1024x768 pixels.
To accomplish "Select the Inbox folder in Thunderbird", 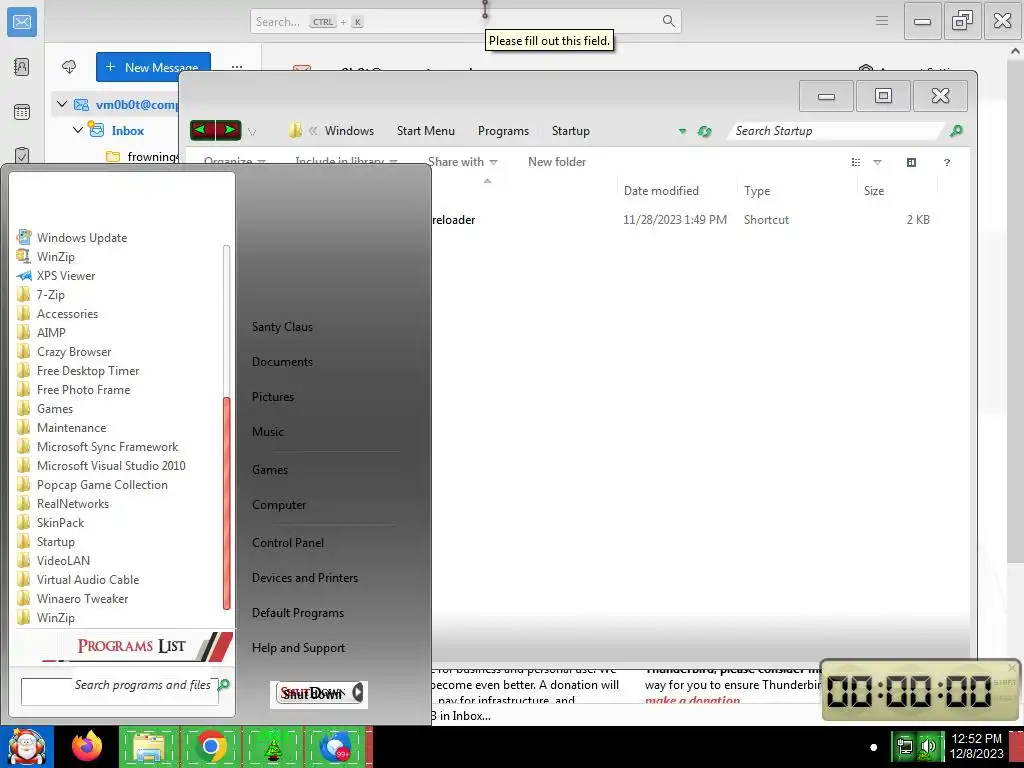I will pyautogui.click(x=127, y=131).
